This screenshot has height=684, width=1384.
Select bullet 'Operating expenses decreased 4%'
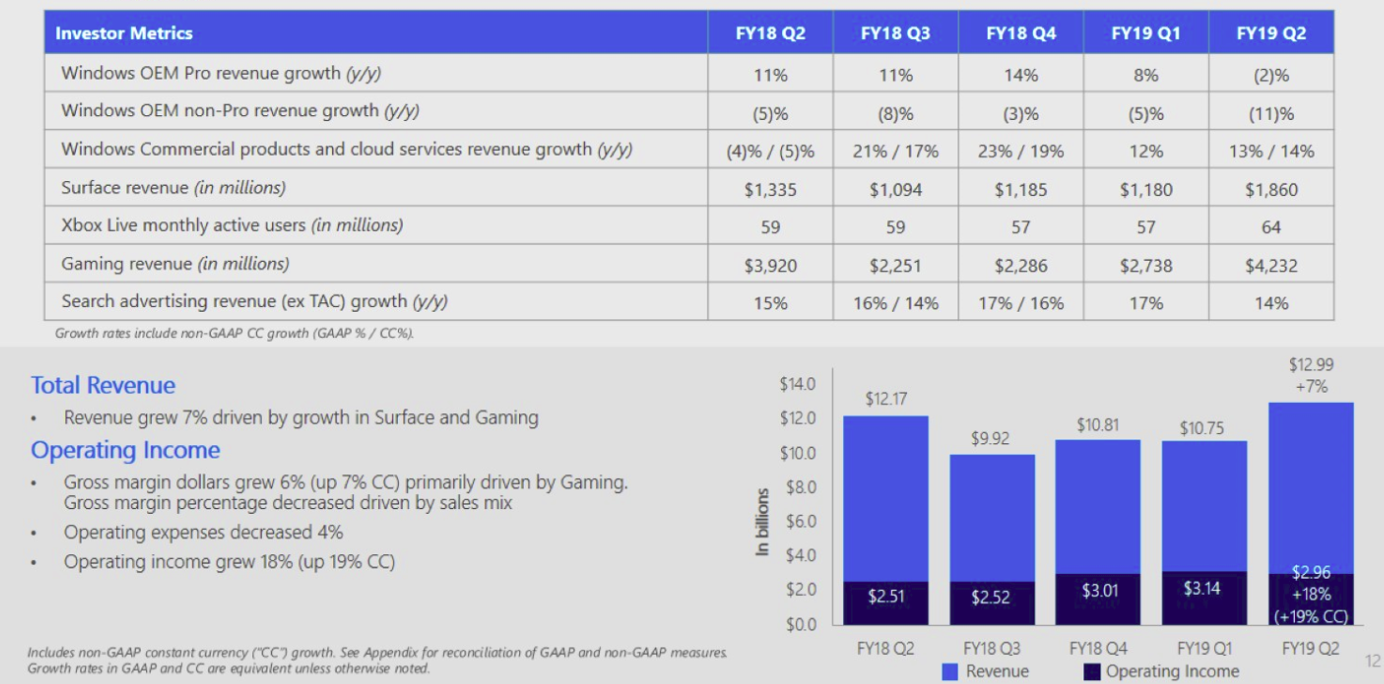coord(204,532)
